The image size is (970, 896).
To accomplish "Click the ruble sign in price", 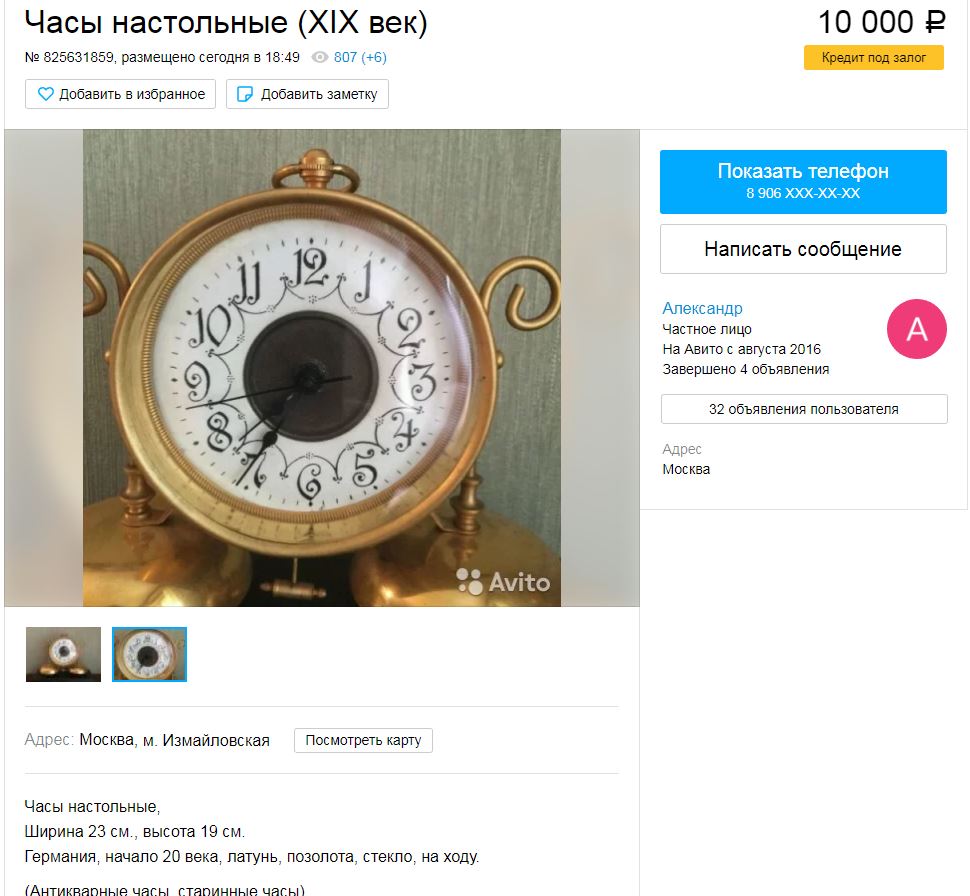I will (935, 23).
